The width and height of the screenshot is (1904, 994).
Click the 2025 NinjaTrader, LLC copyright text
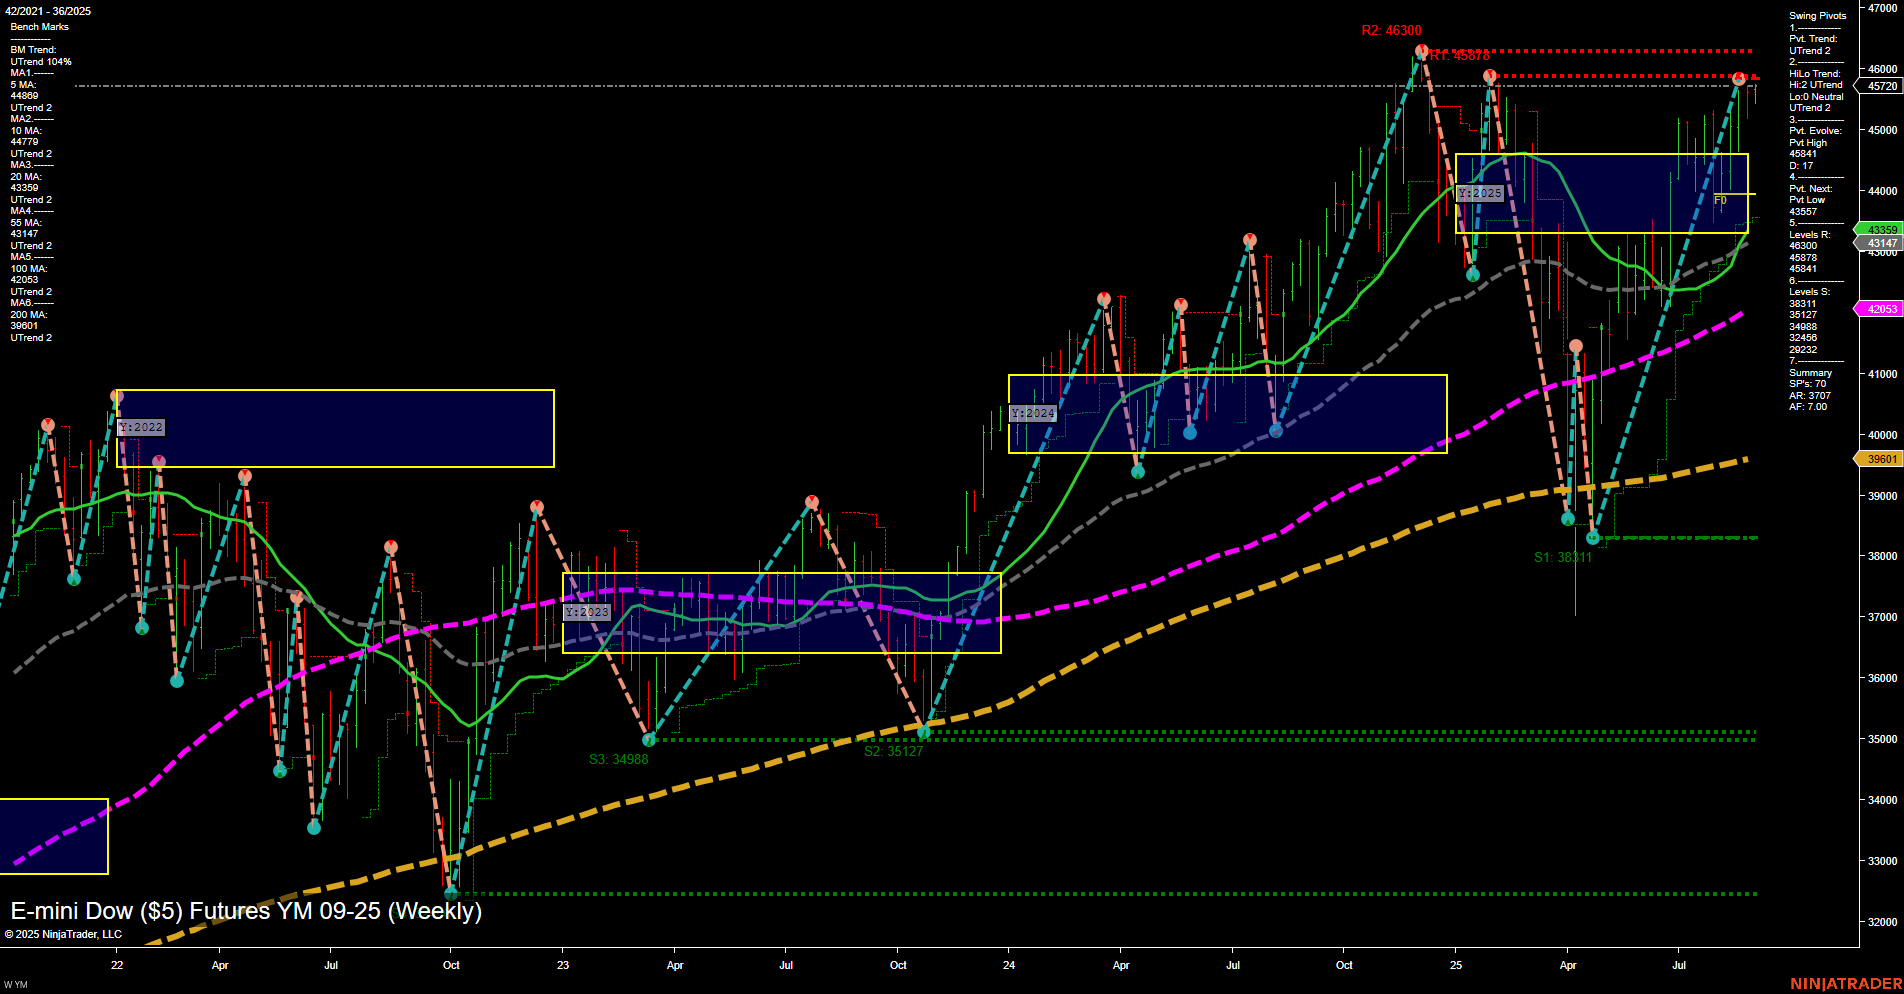(63, 934)
